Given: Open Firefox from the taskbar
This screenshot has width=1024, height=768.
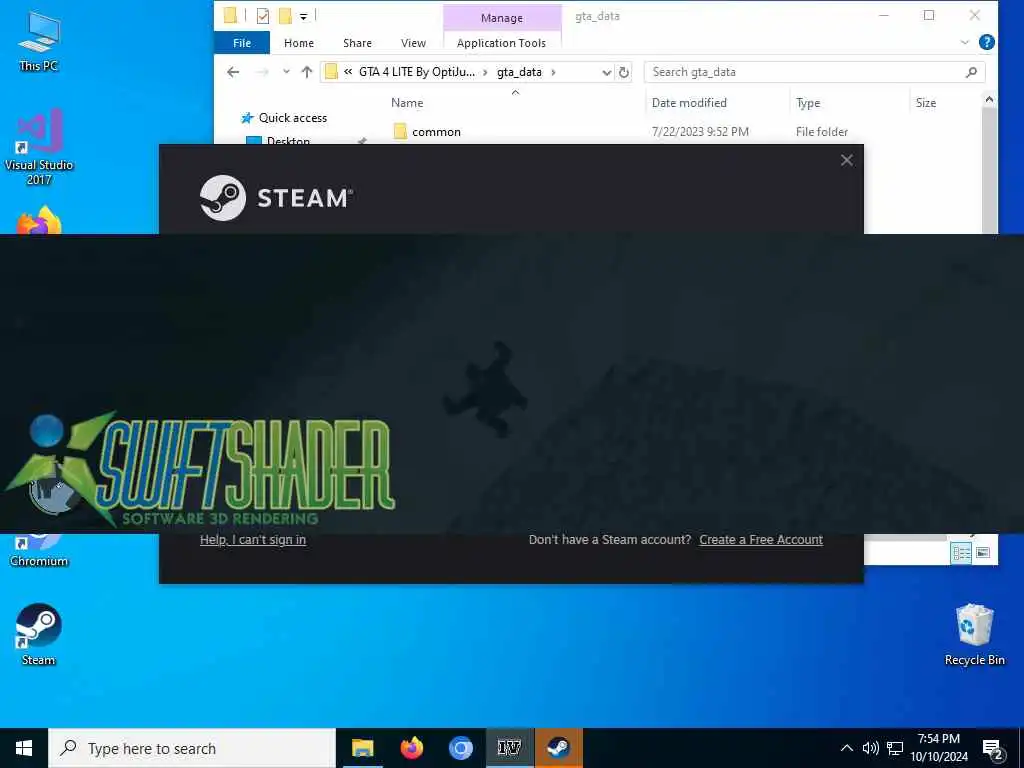Looking at the screenshot, I should tap(411, 748).
